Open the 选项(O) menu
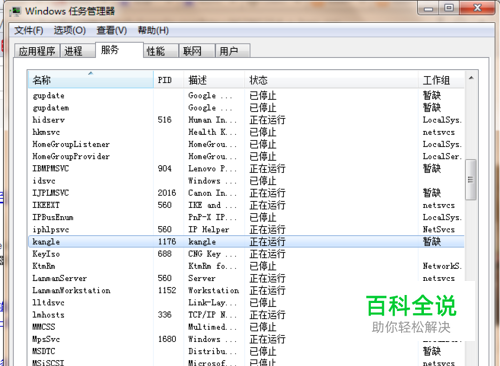 pyautogui.click(x=70, y=31)
